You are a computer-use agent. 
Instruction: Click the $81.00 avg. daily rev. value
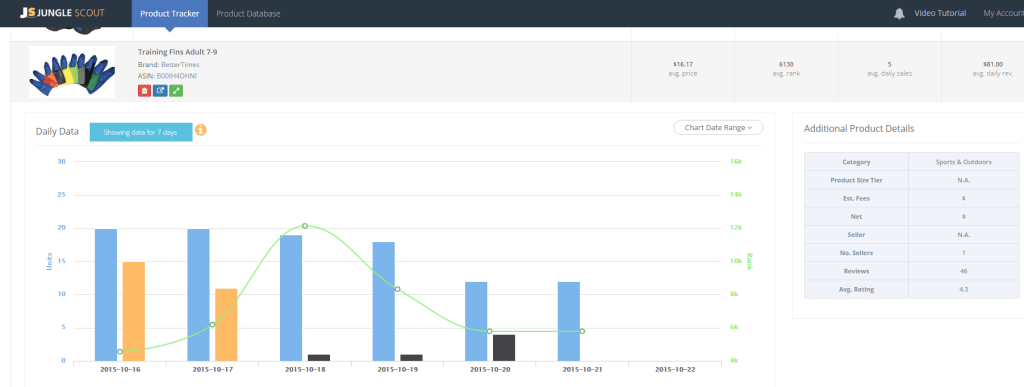coord(992,65)
